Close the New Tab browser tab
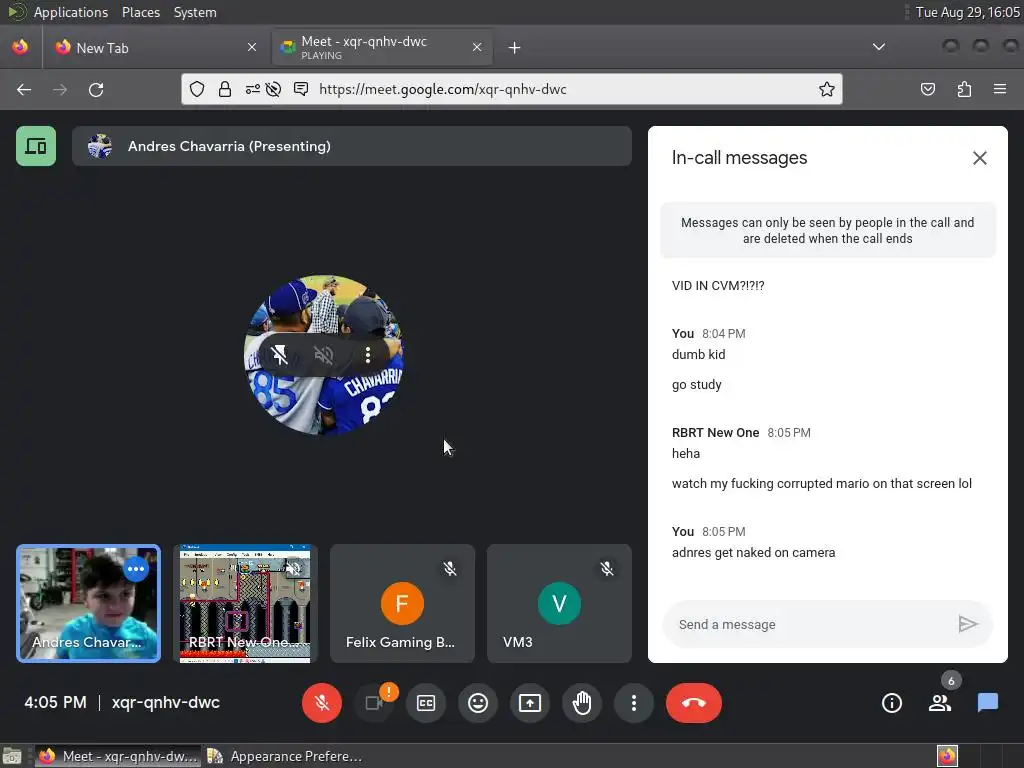Image resolution: width=1024 pixels, height=768 pixels. (252, 47)
